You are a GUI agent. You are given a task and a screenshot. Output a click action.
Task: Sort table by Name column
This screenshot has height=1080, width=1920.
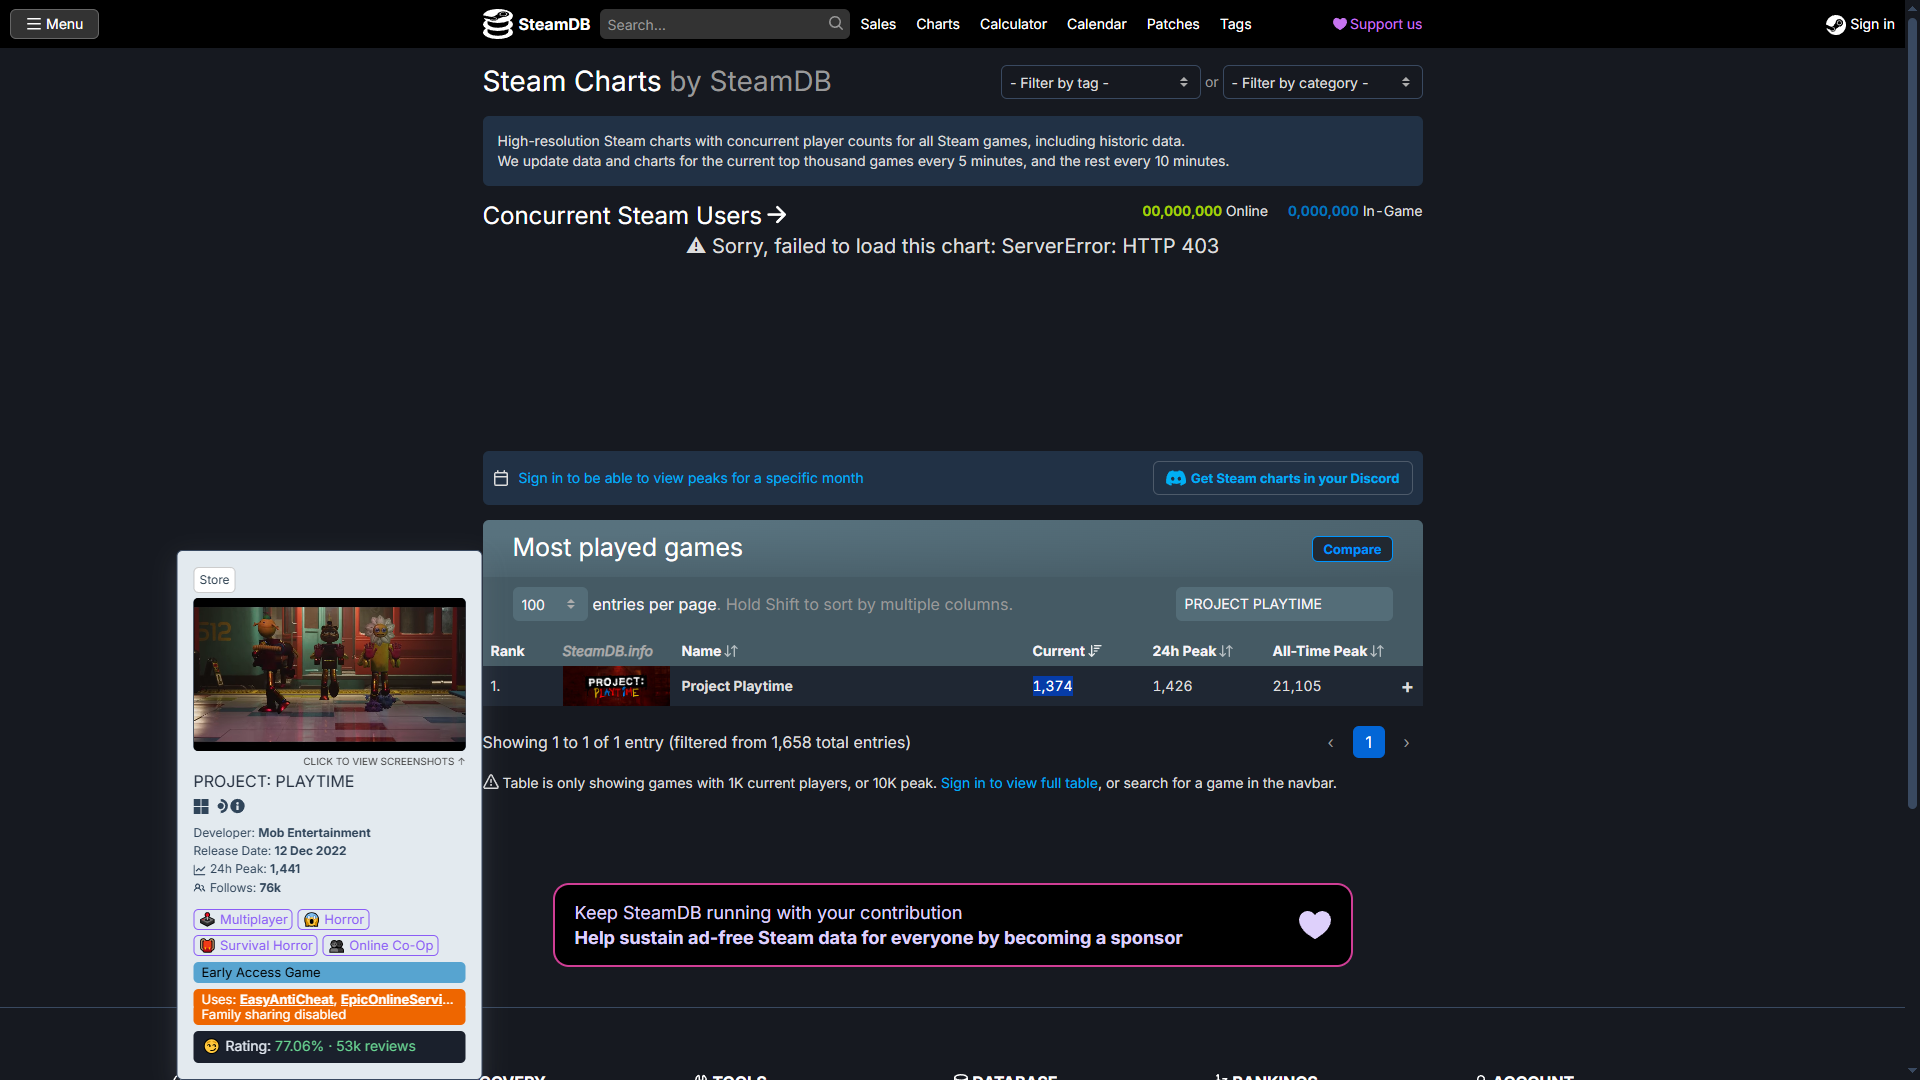coord(709,651)
